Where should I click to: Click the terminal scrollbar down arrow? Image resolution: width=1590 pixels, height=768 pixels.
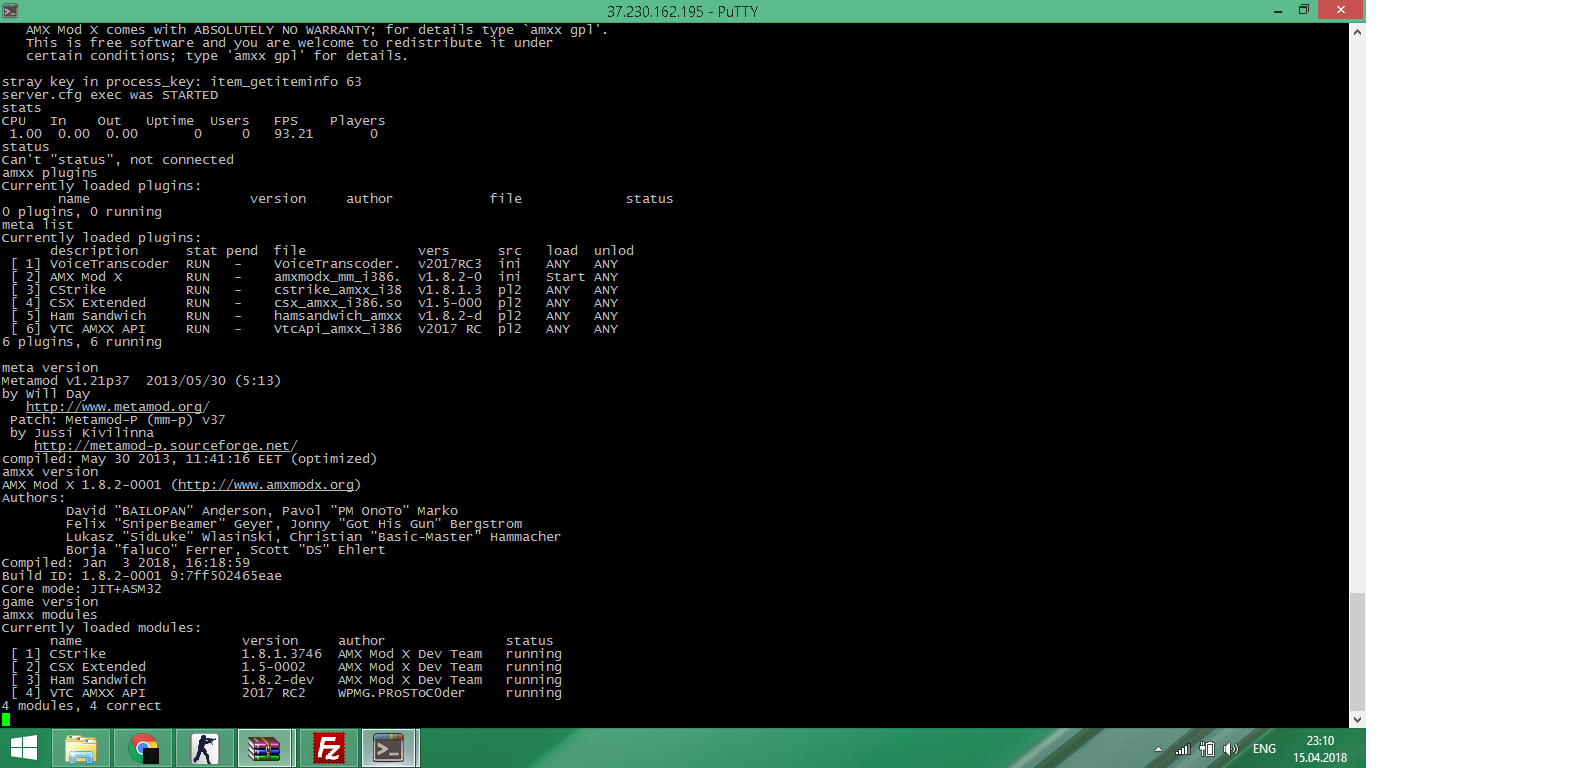pyautogui.click(x=1357, y=719)
